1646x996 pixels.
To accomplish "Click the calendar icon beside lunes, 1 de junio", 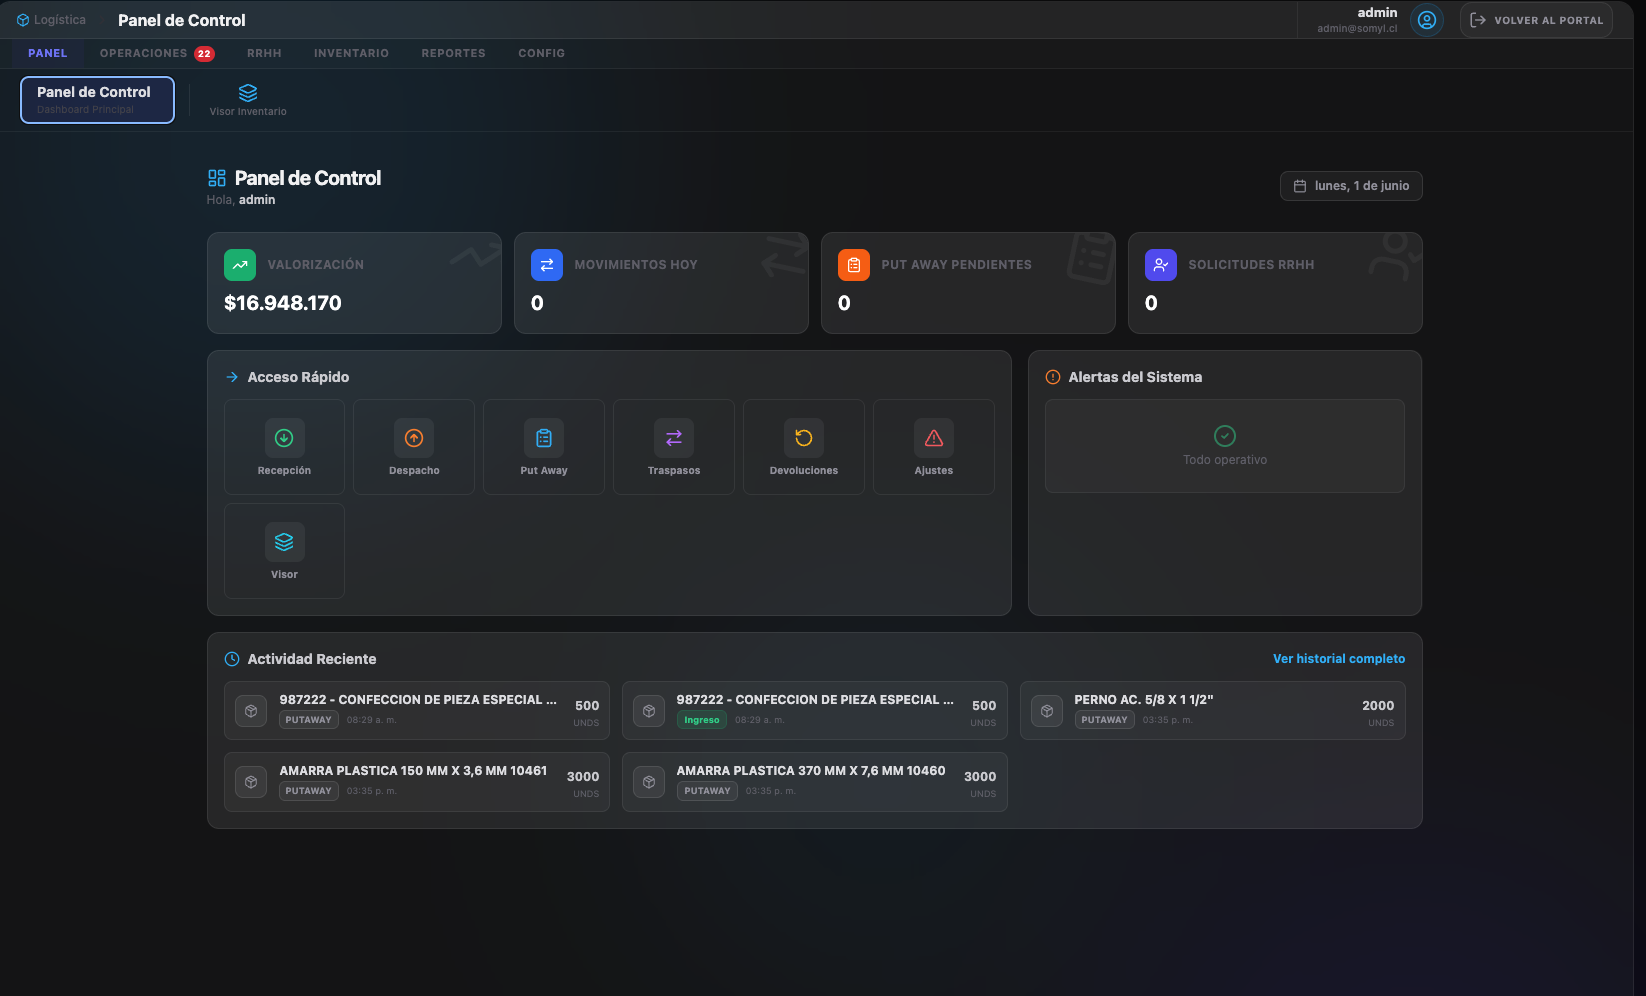I will pos(1300,186).
